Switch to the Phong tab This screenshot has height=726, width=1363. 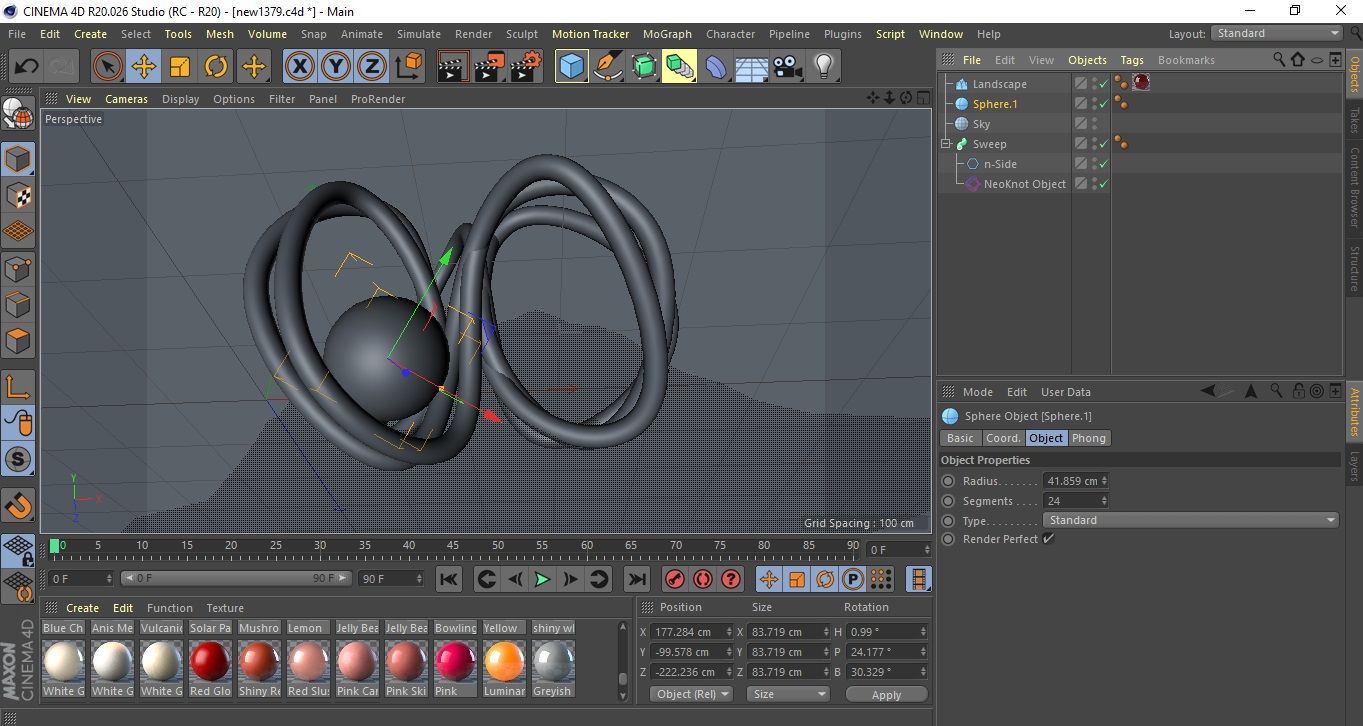(x=1089, y=438)
